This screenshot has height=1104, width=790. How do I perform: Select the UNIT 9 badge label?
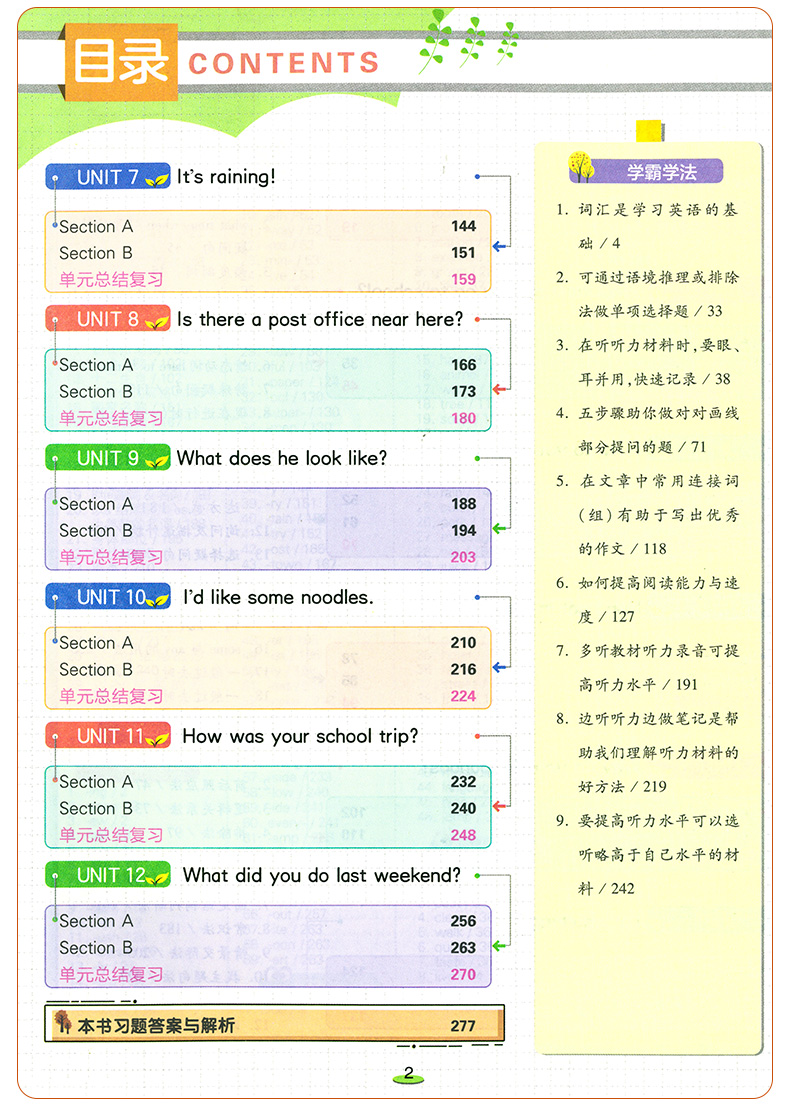(108, 458)
